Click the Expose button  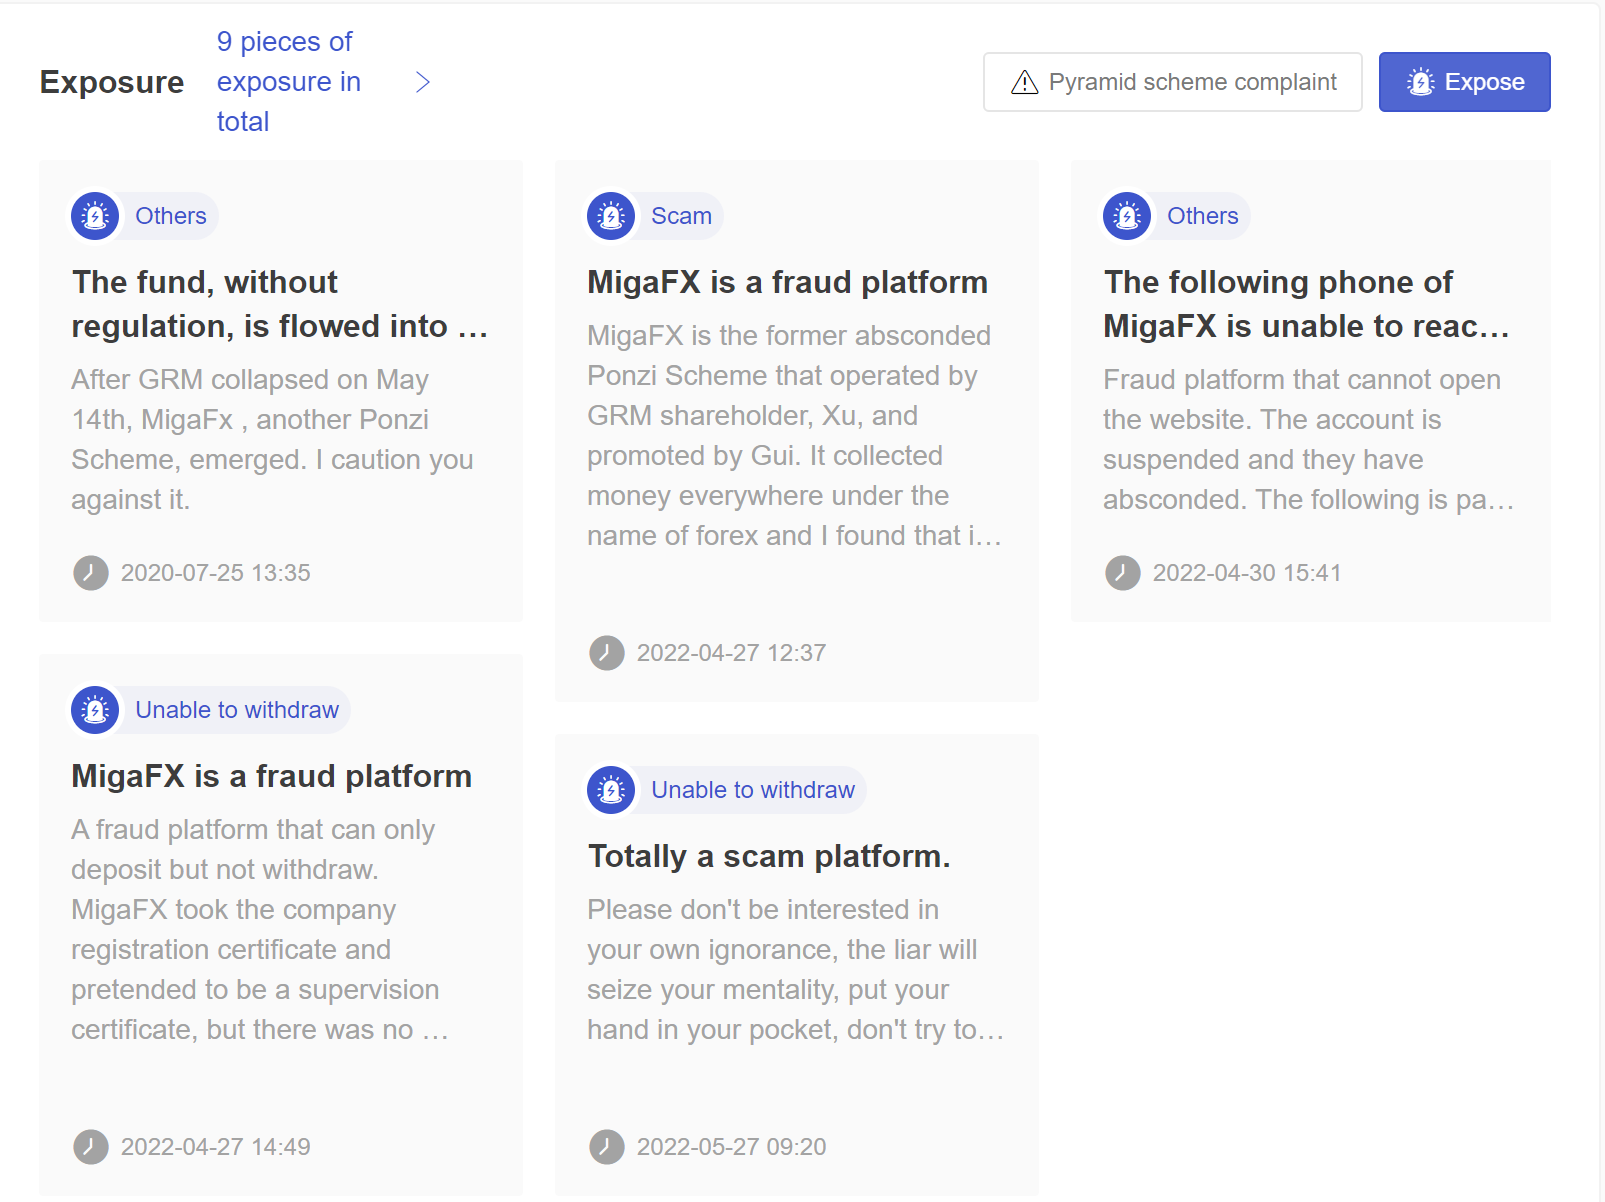(1464, 82)
